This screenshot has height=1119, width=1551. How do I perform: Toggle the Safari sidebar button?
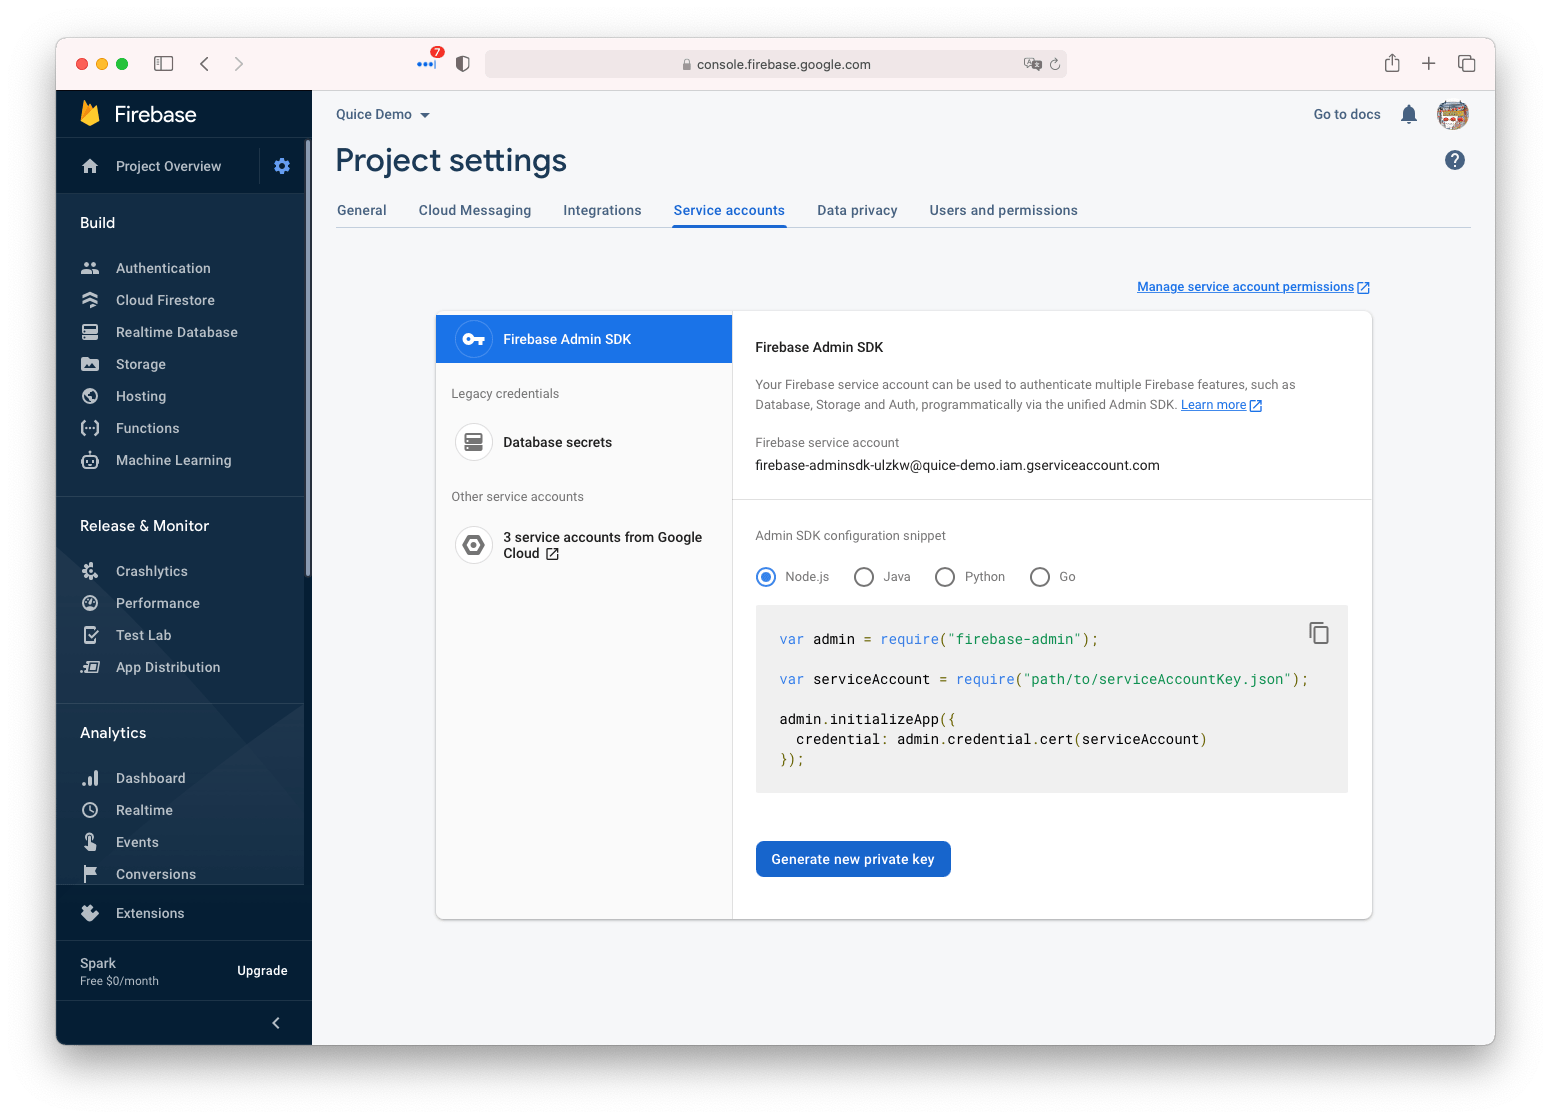point(164,64)
